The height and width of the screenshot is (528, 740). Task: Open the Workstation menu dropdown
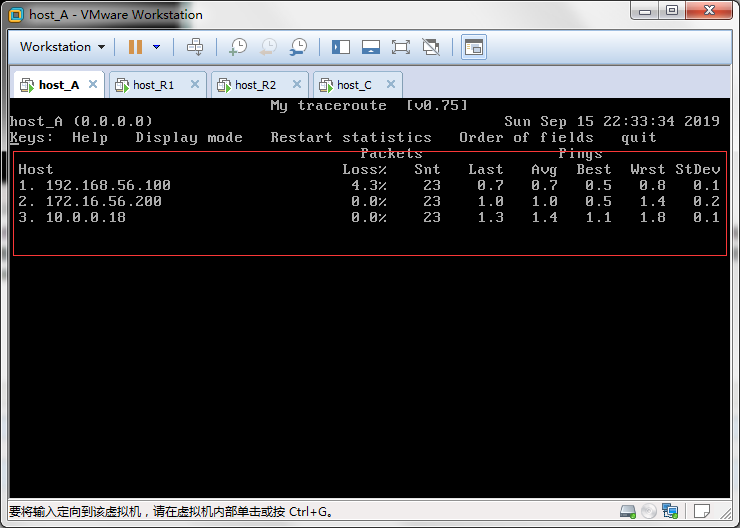coord(62,47)
